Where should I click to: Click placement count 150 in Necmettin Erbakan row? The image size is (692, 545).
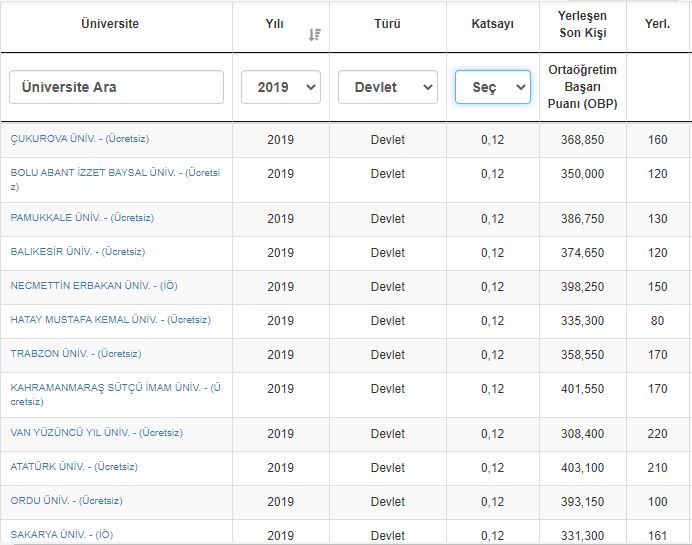[x=657, y=287]
